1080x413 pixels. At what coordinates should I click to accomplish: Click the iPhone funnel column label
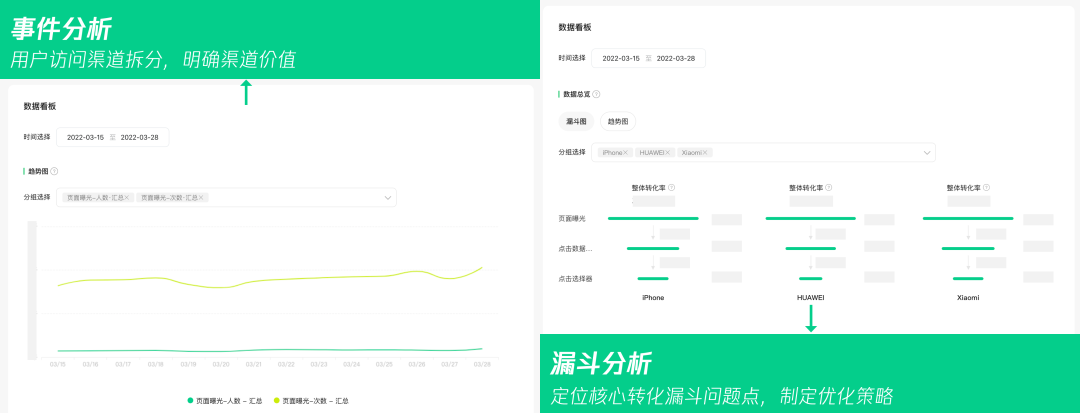pyautogui.click(x=653, y=298)
